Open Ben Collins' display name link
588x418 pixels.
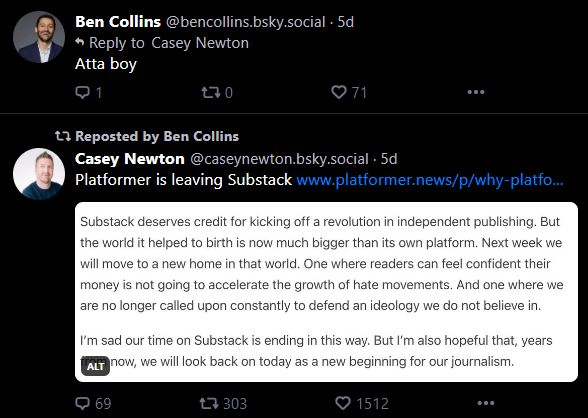[118, 22]
